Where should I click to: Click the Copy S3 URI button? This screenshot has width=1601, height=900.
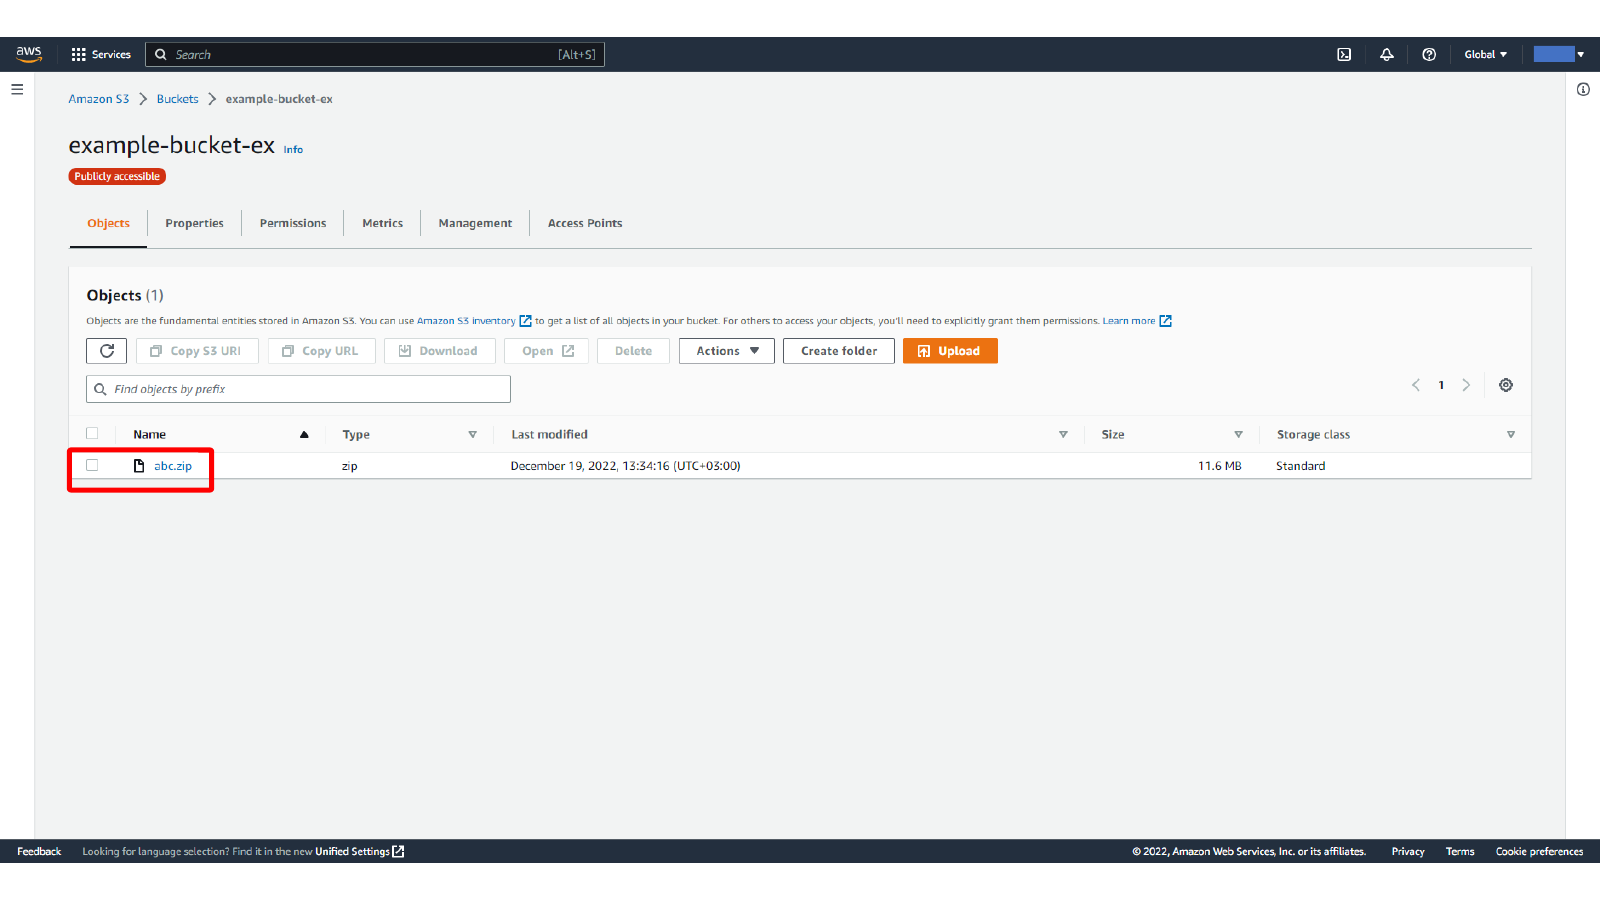pos(197,351)
